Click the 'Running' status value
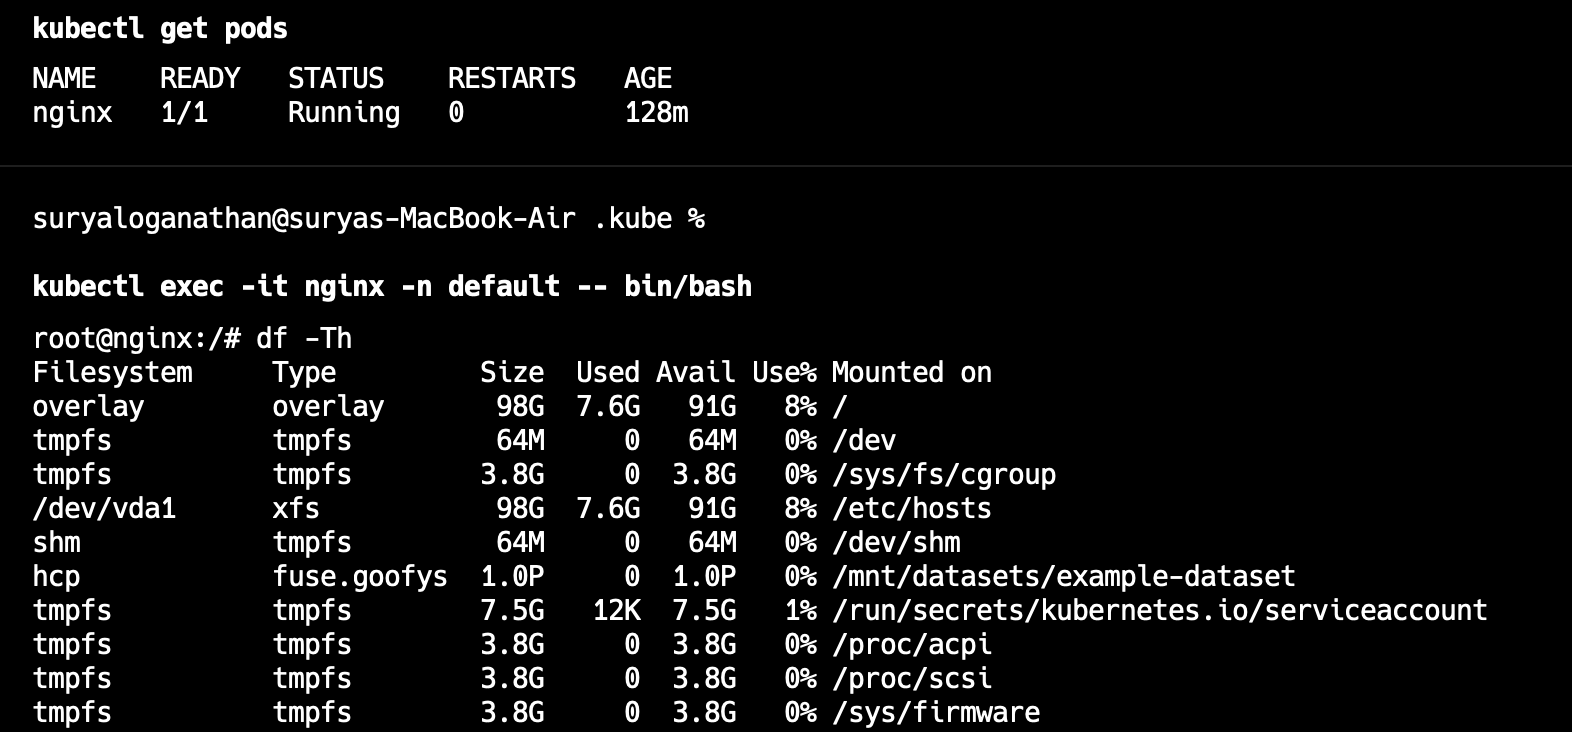The width and height of the screenshot is (1572, 732). point(344,113)
